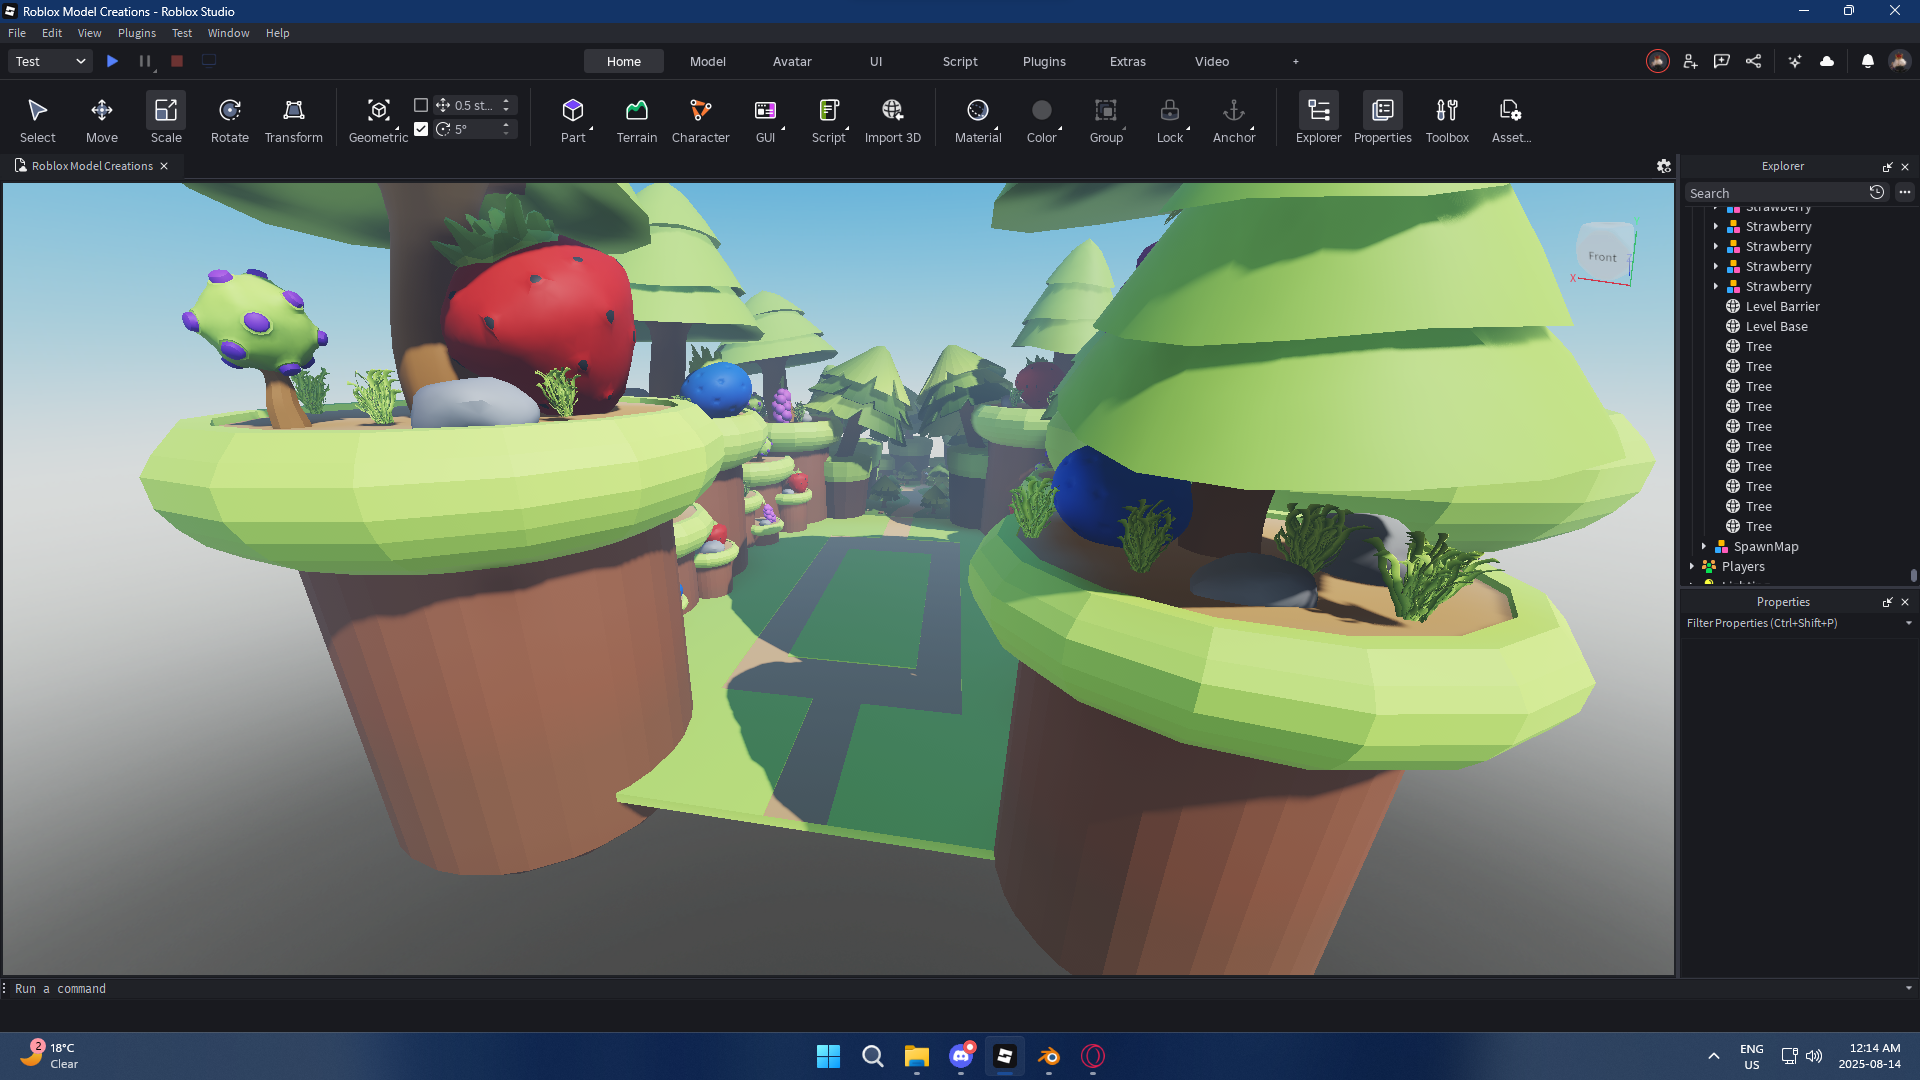Screen dimensions: 1920x1080
Task: Disable the rotation snap checkbox
Action: (x=421, y=129)
